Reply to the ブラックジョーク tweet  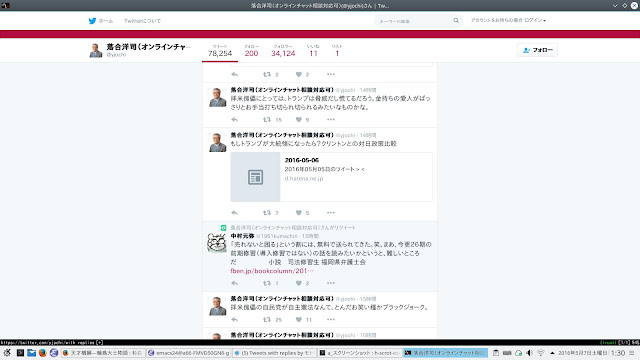point(234,320)
